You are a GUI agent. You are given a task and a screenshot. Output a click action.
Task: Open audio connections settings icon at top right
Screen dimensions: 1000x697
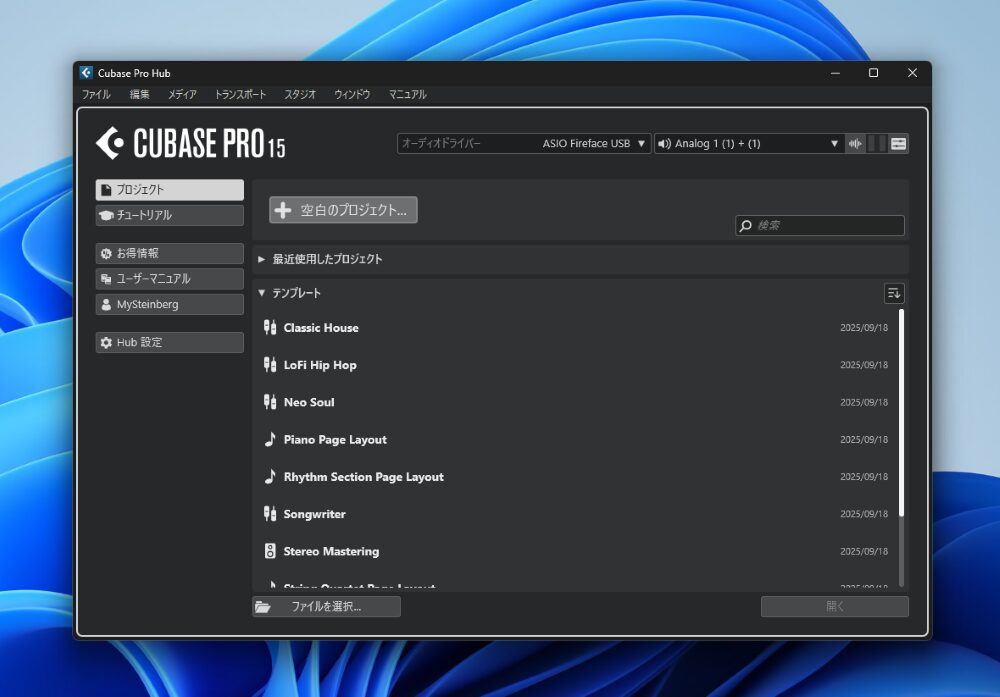pos(899,143)
